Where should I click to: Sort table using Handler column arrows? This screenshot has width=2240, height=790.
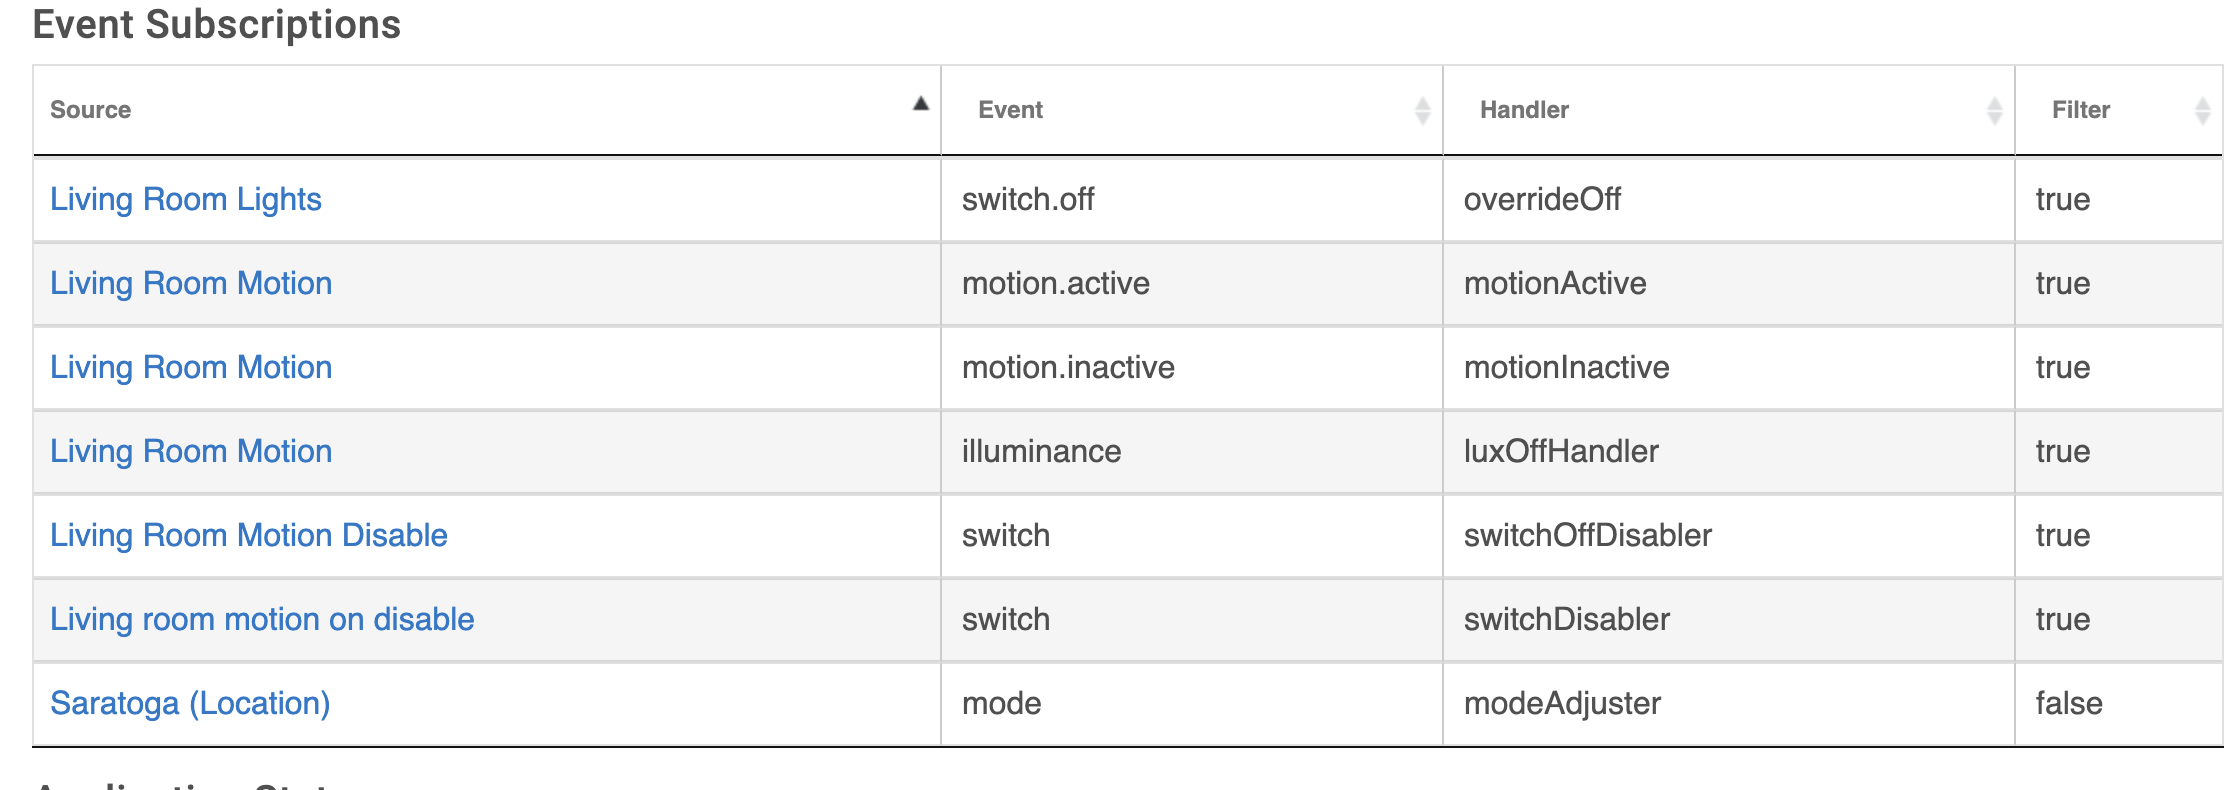click(1994, 110)
